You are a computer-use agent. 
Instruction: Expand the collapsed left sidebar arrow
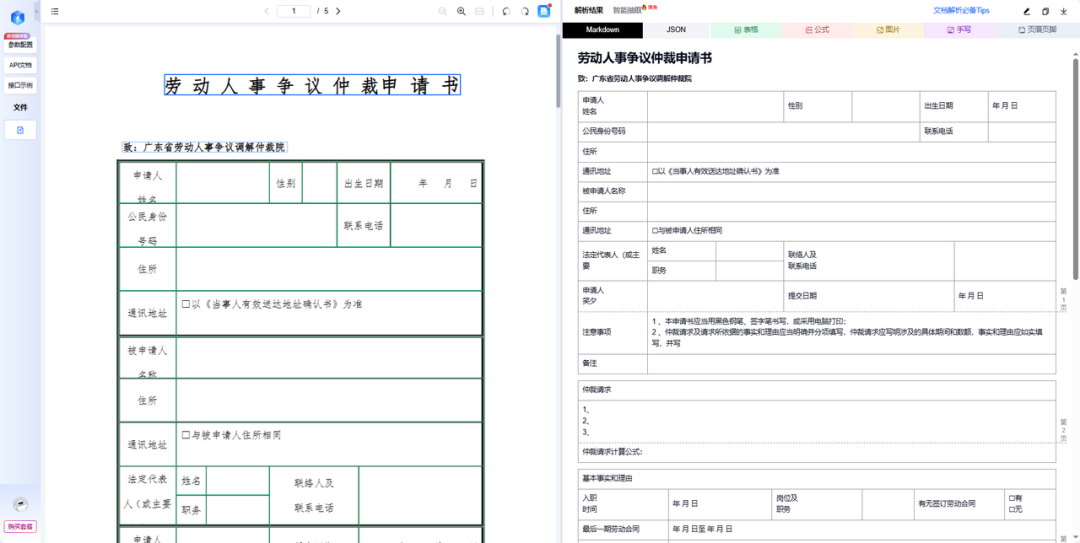(x=37, y=10)
